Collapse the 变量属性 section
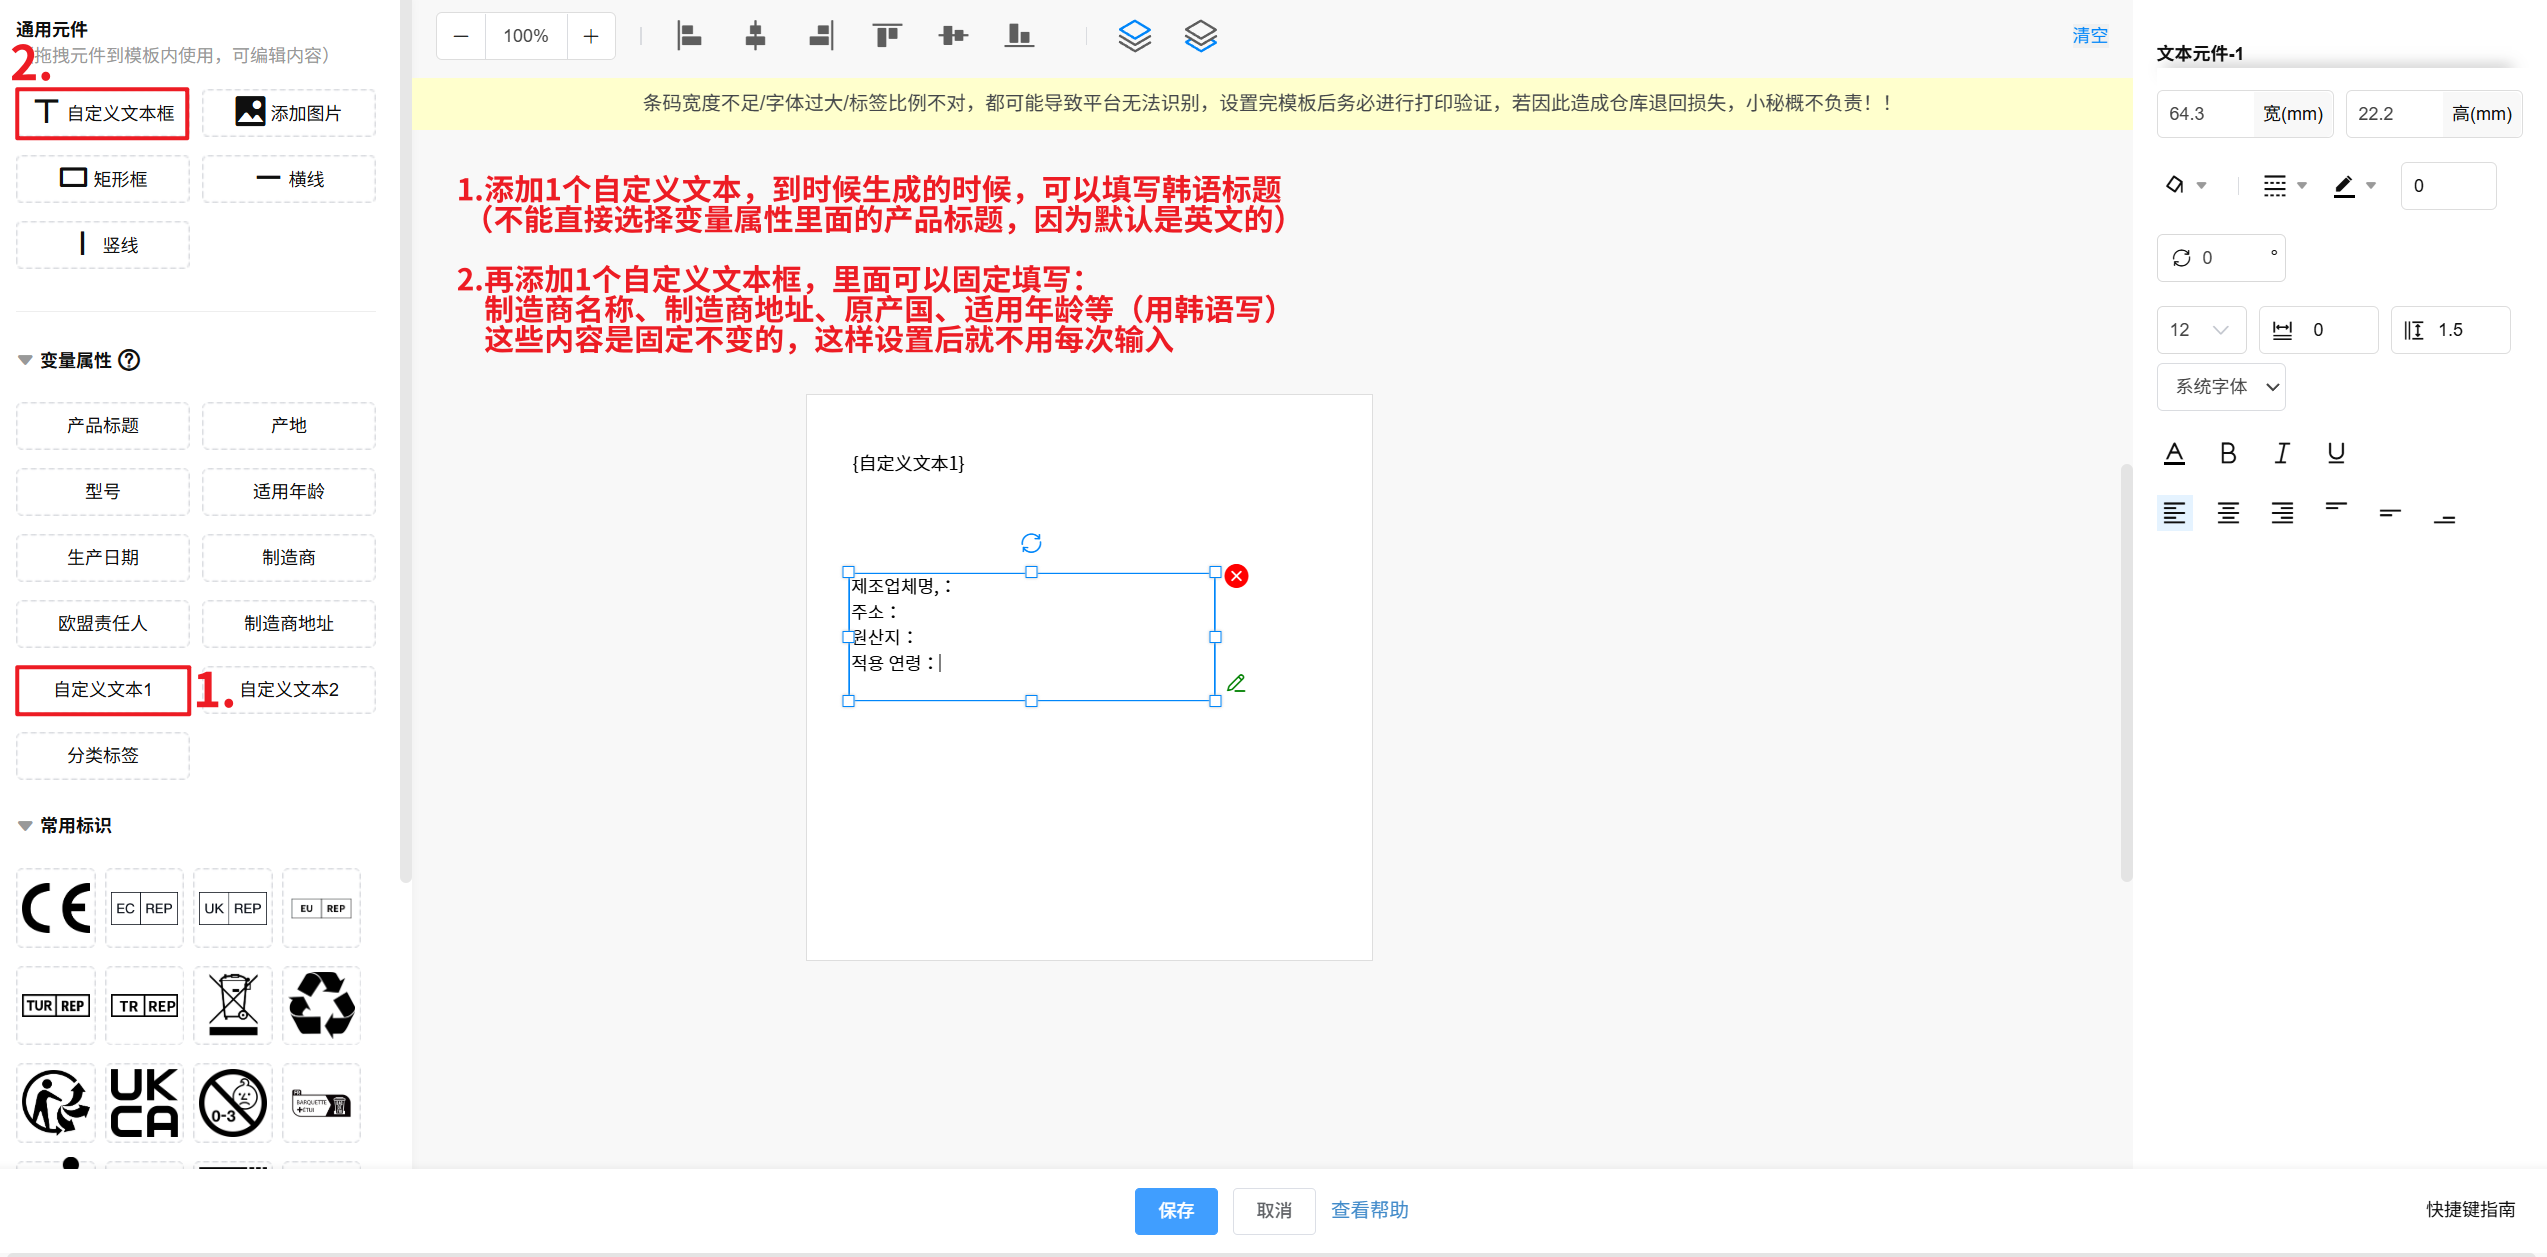This screenshot has width=2547, height=1257. point(25,360)
